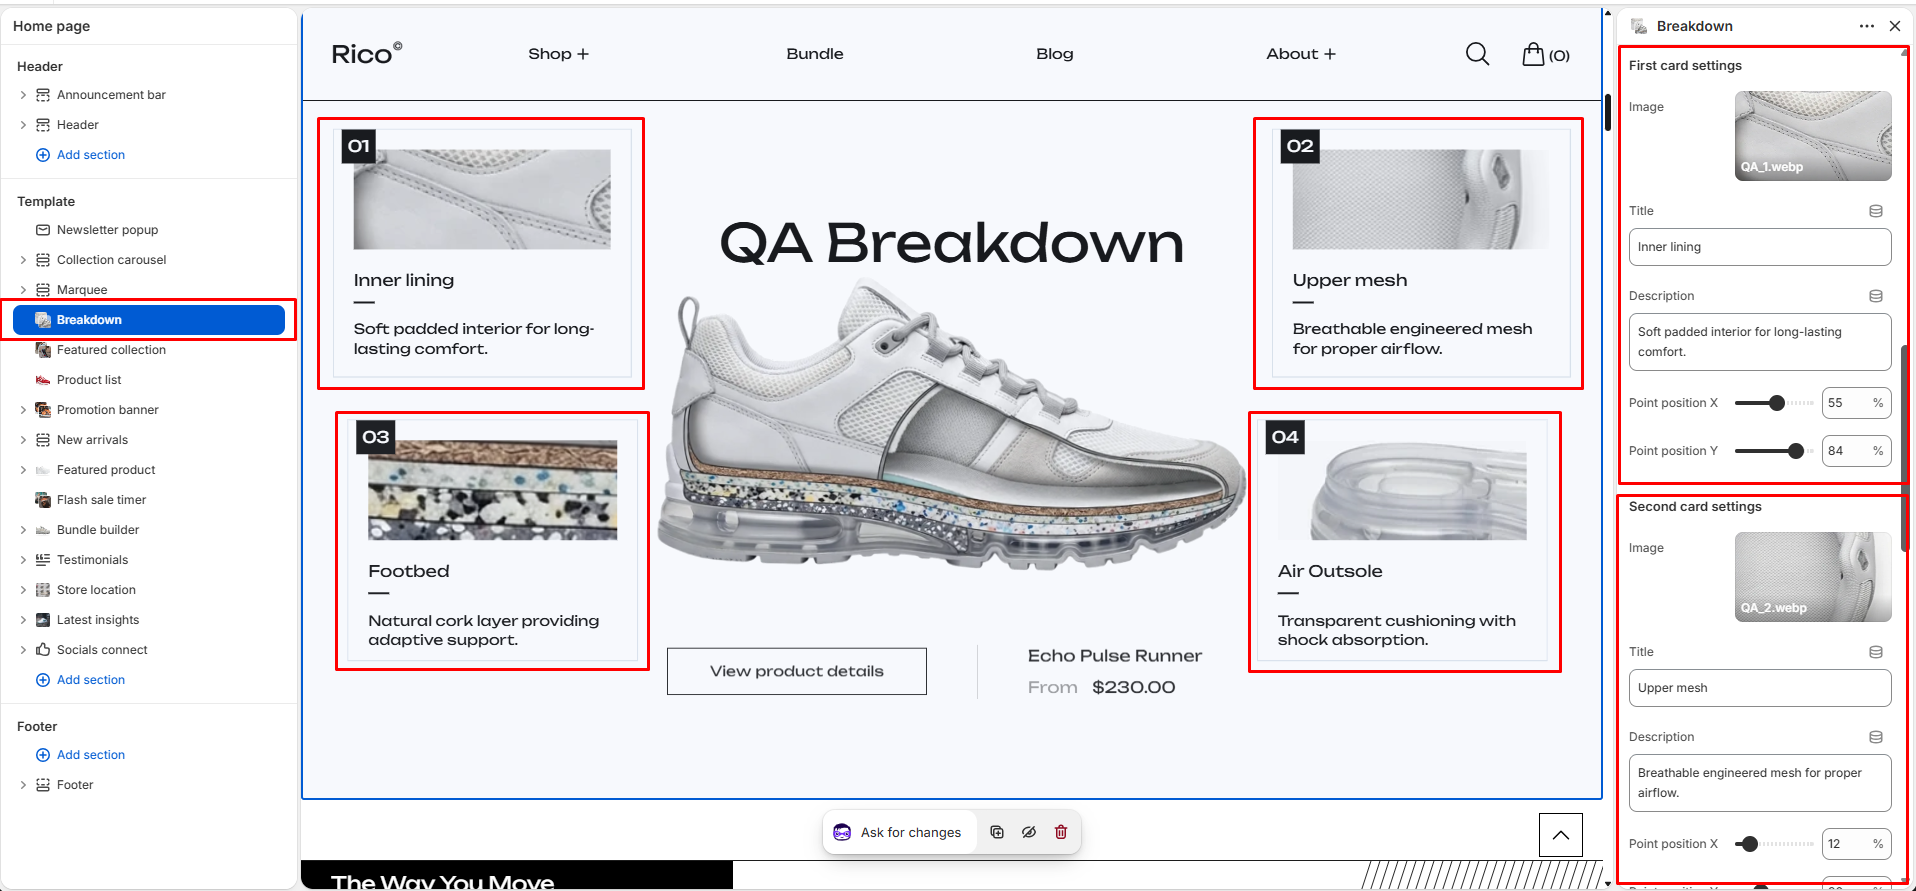Click the 02 Upper mesh card in preview
Image resolution: width=1916 pixels, height=891 pixels.
(x=1421, y=253)
